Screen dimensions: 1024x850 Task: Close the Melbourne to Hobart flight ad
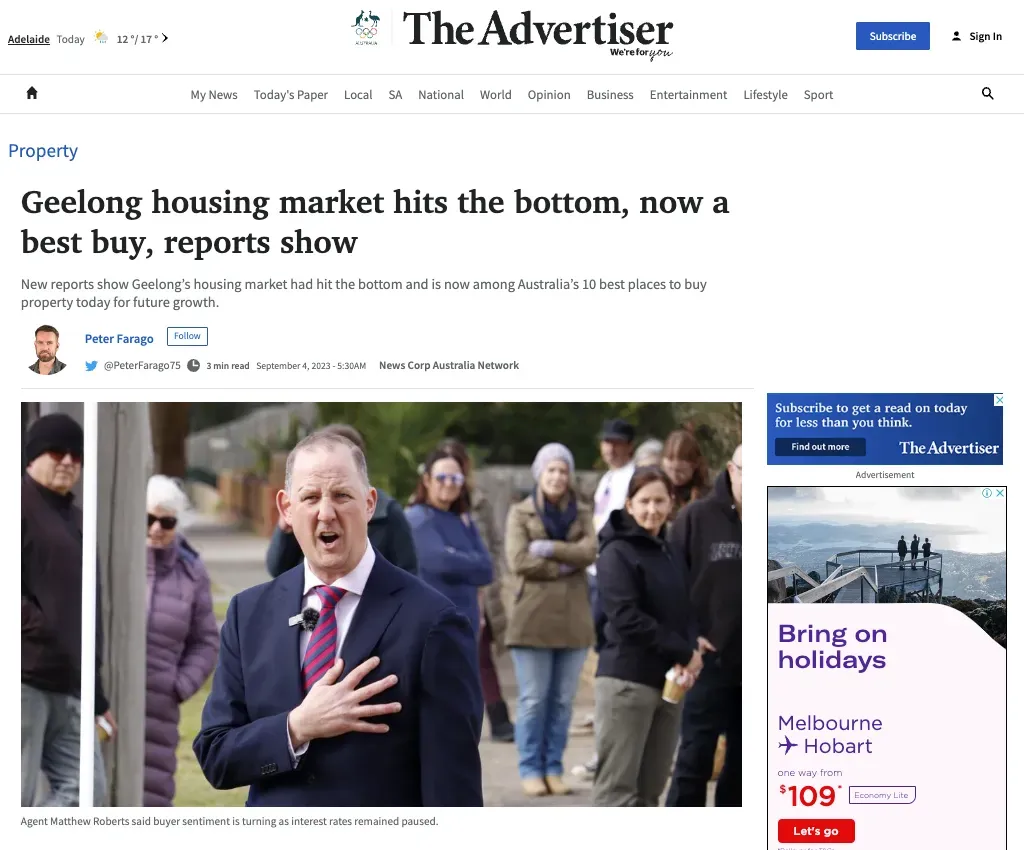1000,493
